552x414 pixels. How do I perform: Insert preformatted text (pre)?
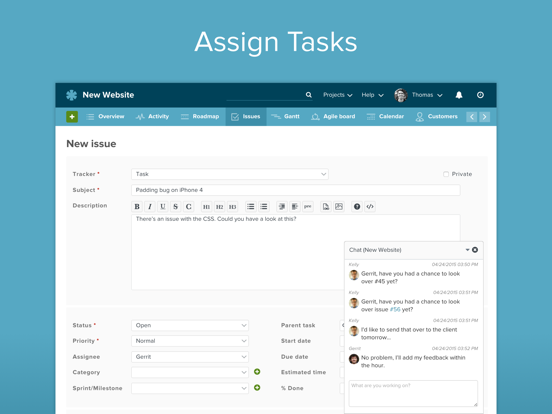[308, 207]
